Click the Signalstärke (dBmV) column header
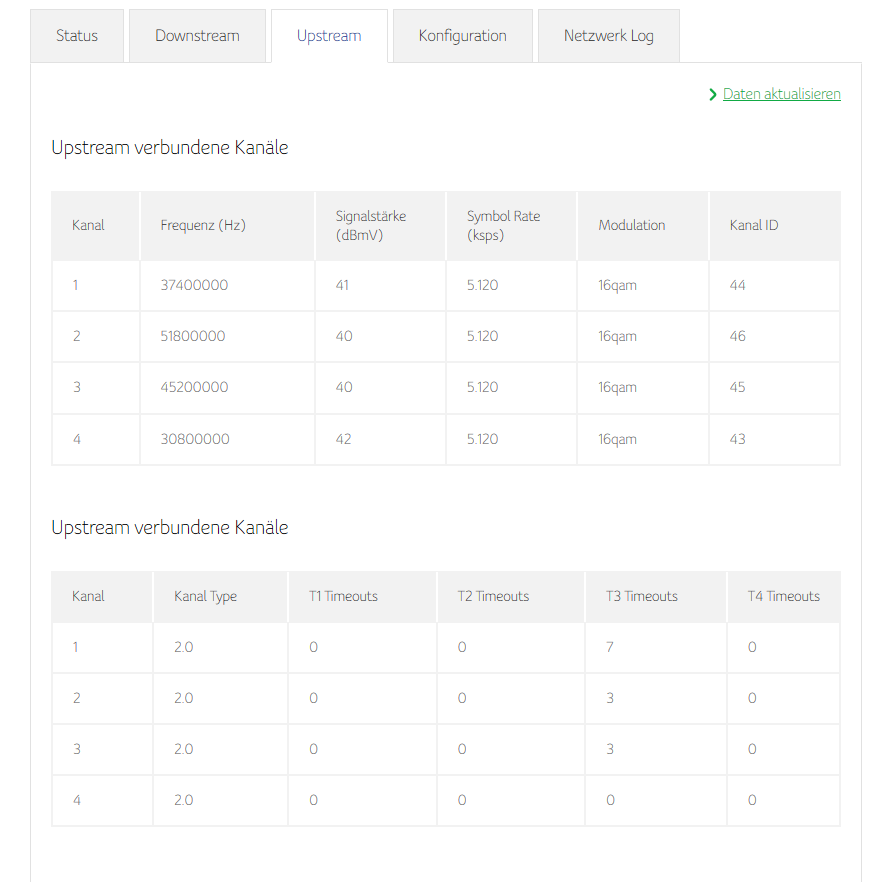The height and width of the screenshot is (882, 870). tap(371, 225)
